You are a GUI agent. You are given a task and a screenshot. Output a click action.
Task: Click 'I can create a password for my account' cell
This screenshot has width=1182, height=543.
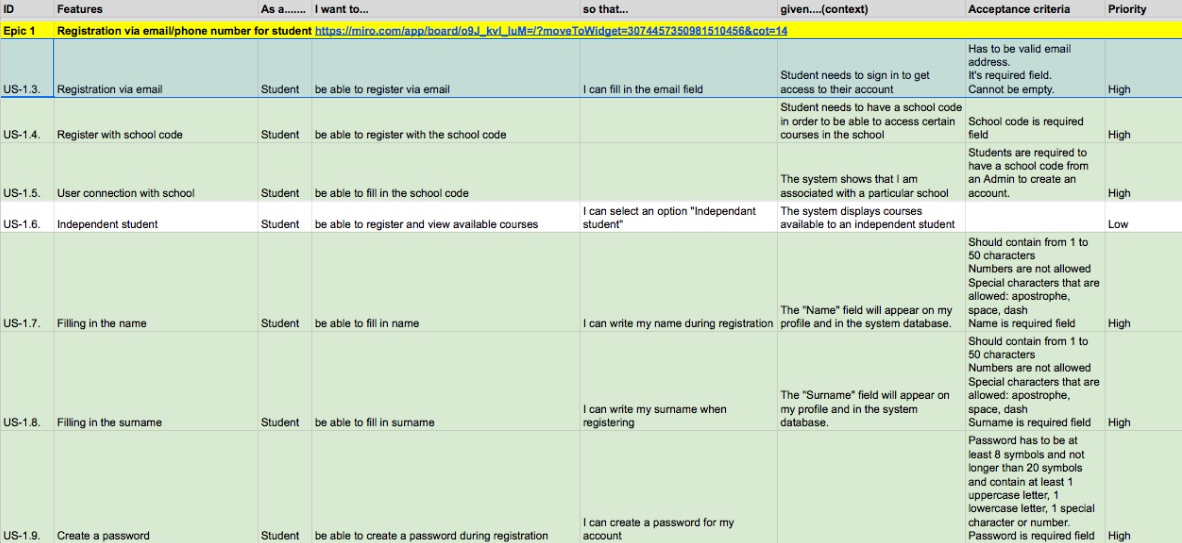coord(678,487)
